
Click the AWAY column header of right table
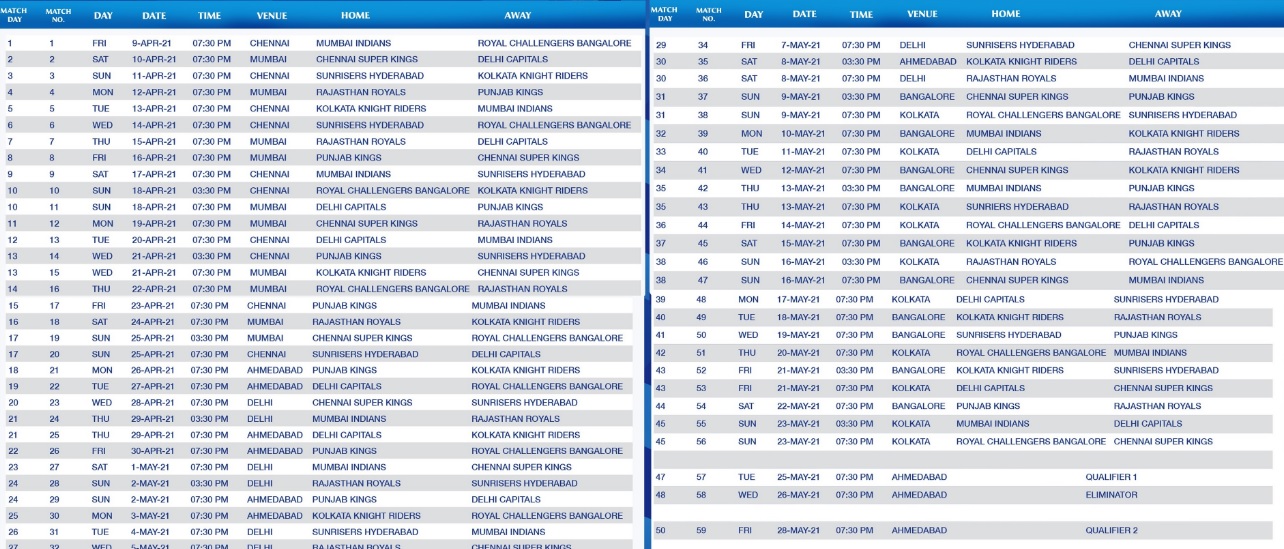(x=1168, y=14)
